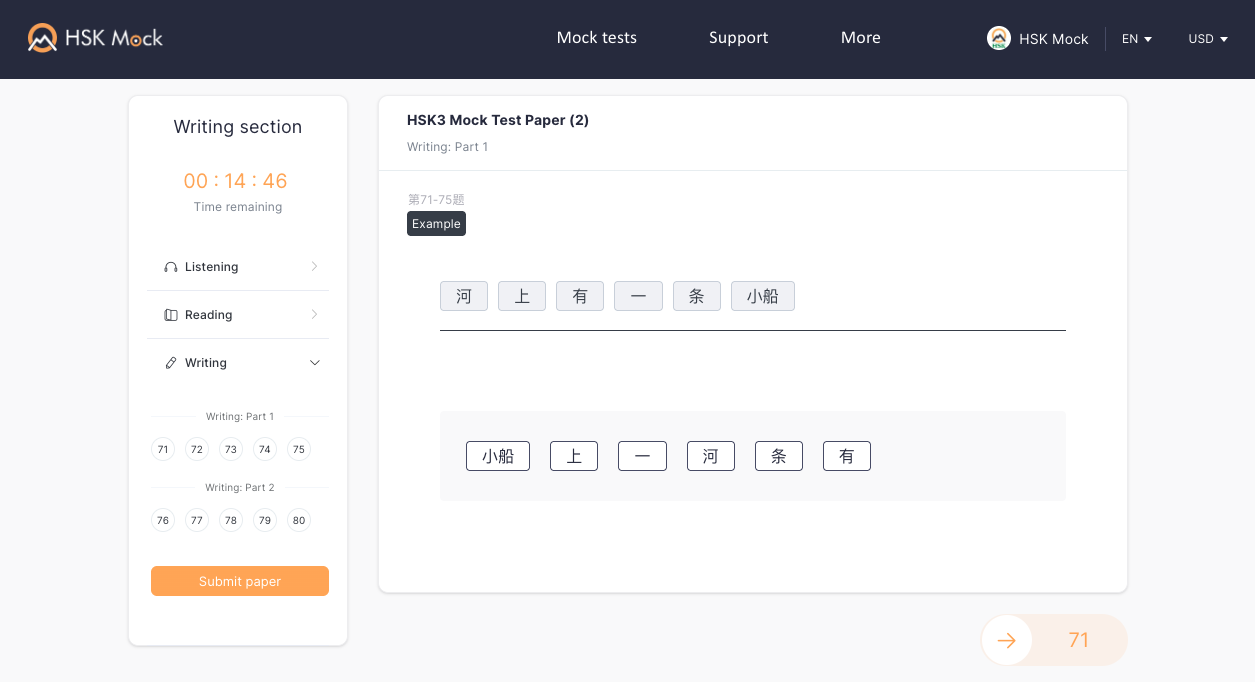Select the 小船 word tile in answer pool
1255x682 pixels.
tap(498, 456)
